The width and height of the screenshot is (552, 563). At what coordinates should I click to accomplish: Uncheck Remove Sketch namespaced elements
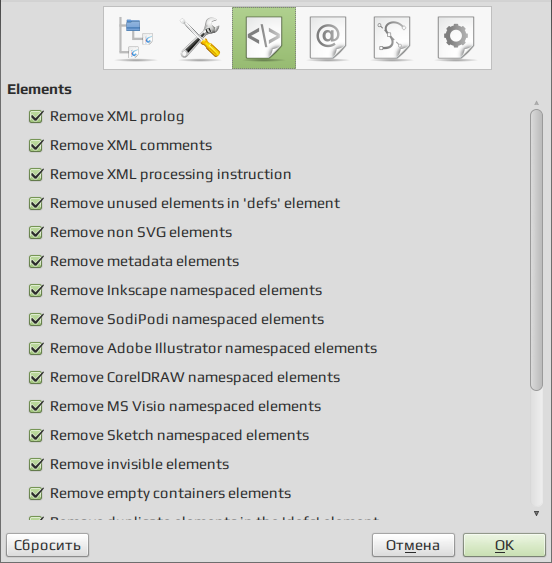[x=36, y=436]
